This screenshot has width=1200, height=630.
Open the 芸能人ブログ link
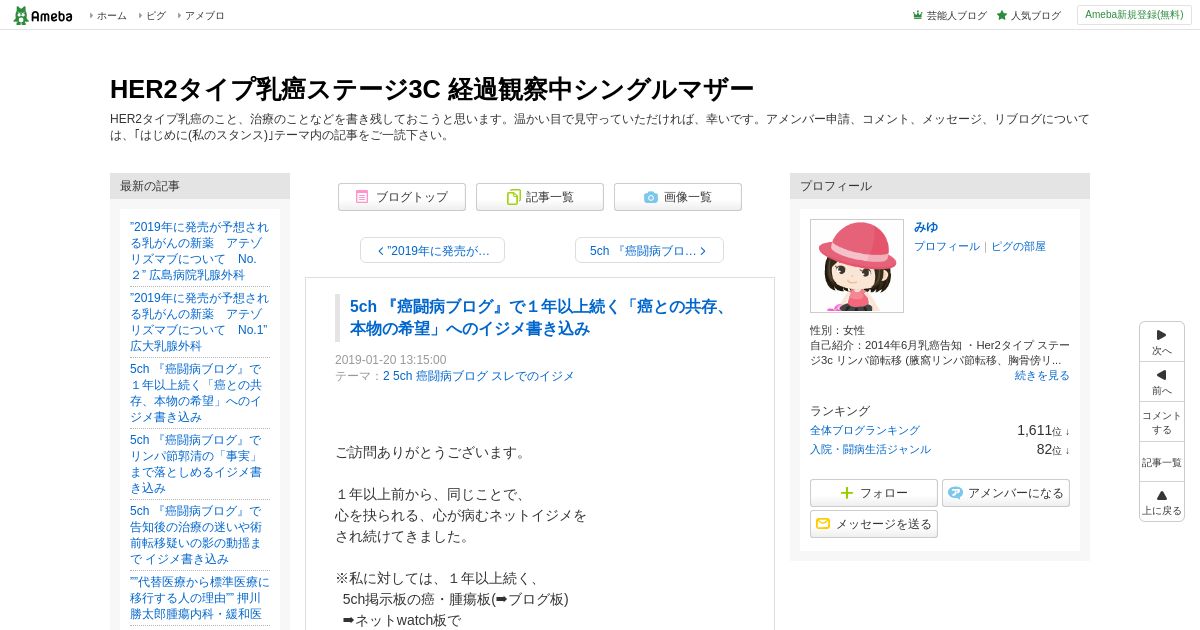(956, 16)
